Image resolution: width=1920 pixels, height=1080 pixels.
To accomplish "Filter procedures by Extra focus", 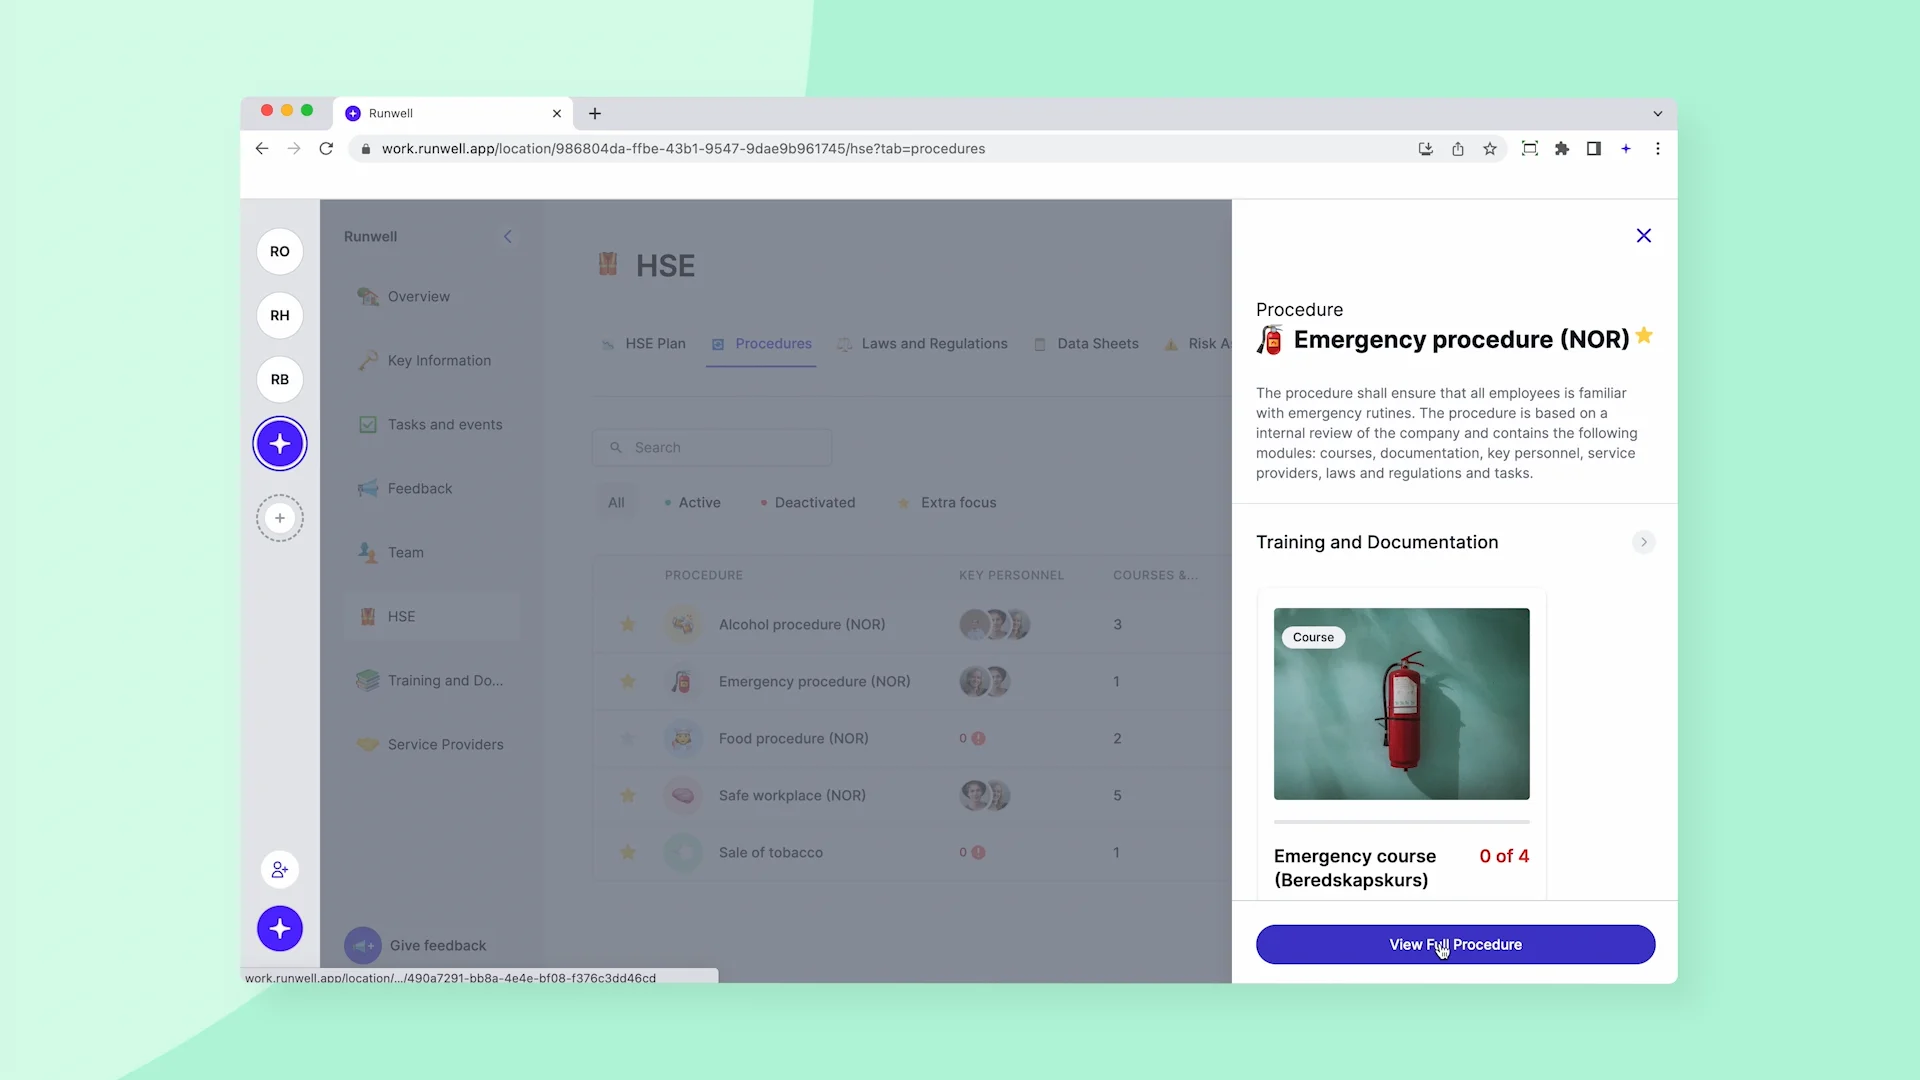I will [x=947, y=503].
